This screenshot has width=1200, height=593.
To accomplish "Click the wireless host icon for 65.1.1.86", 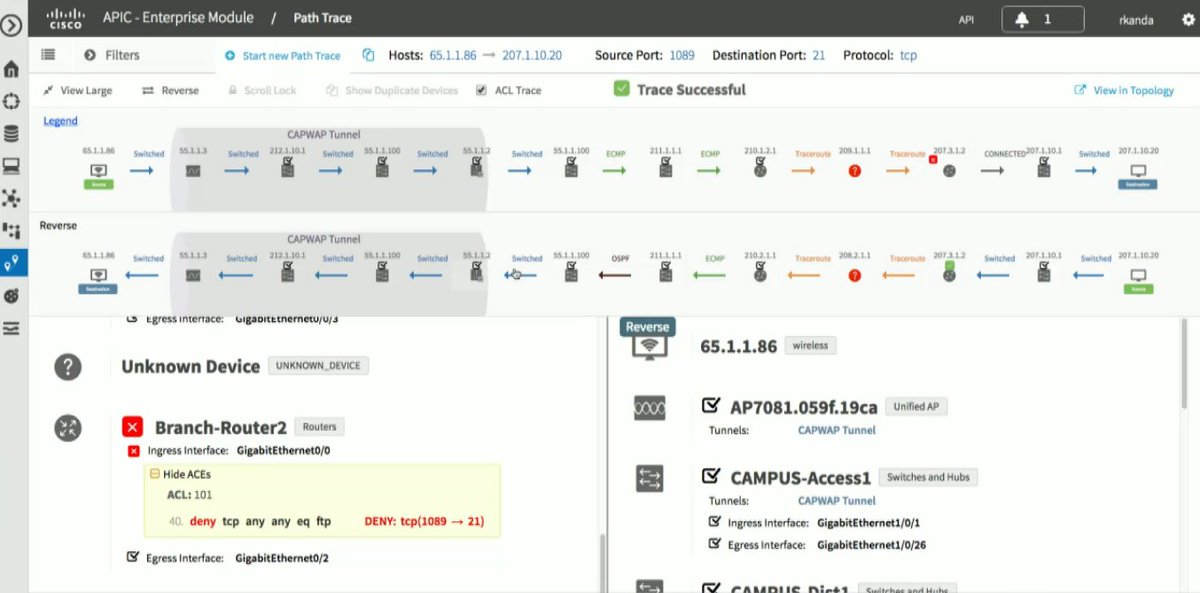I will pyautogui.click(x=651, y=346).
